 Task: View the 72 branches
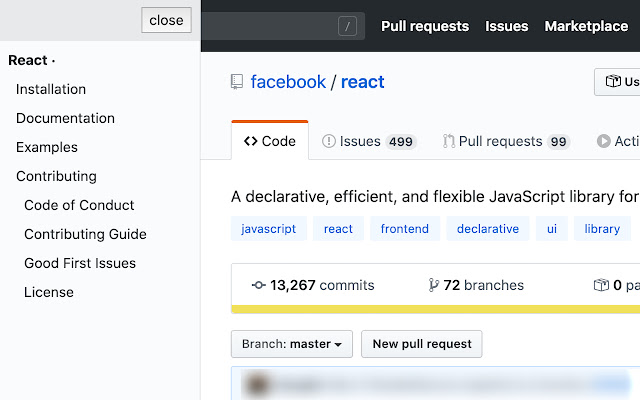pos(476,285)
